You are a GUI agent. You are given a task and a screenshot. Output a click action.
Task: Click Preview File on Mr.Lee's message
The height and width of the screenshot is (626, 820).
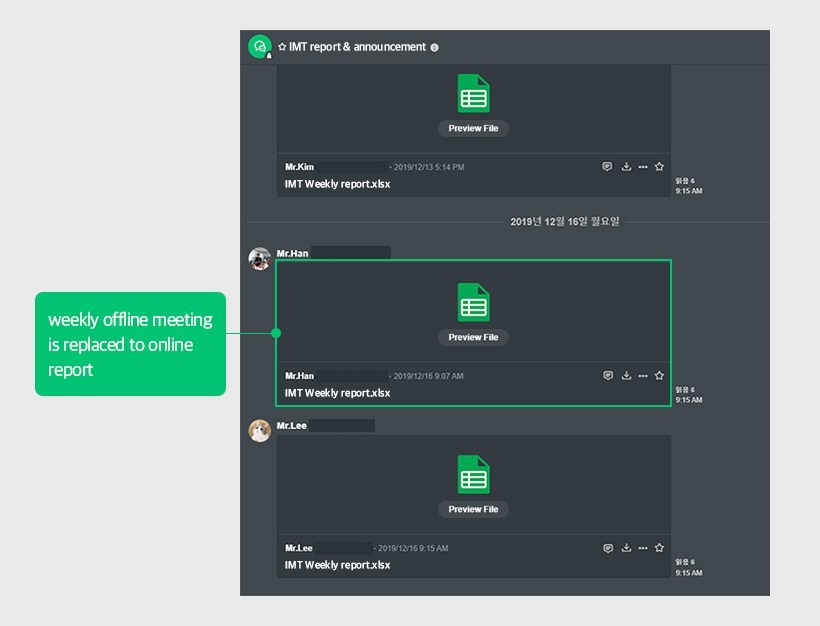(473, 509)
